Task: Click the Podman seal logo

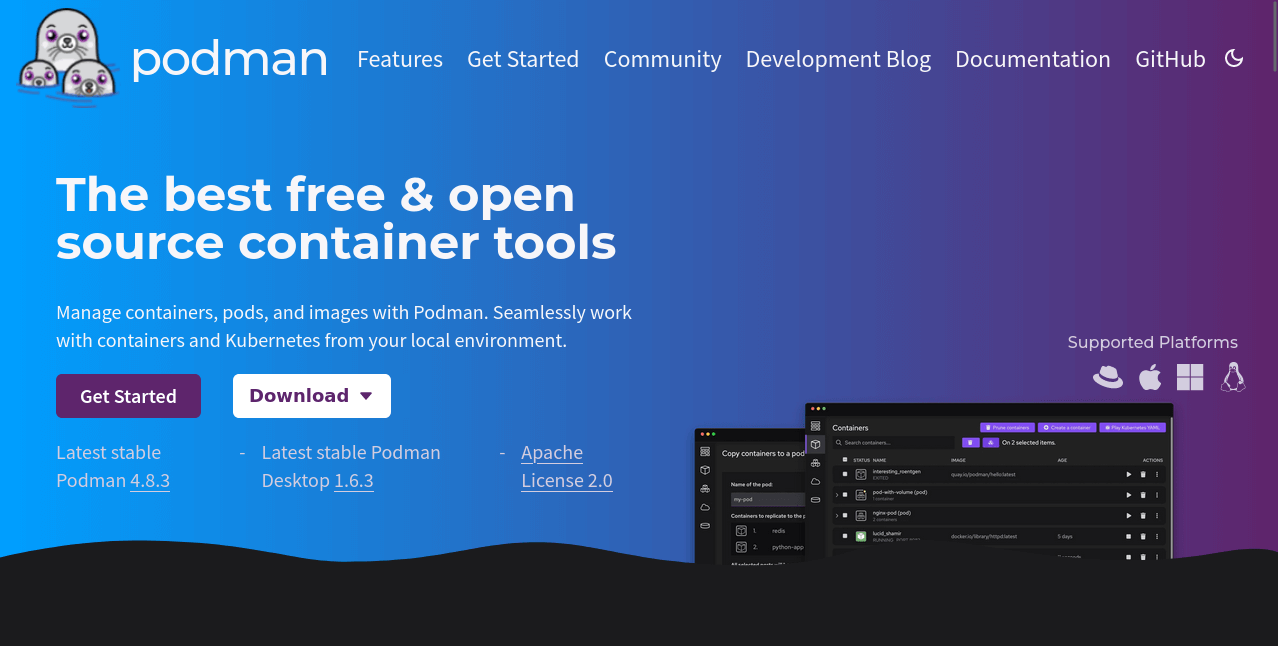Action: (65, 57)
